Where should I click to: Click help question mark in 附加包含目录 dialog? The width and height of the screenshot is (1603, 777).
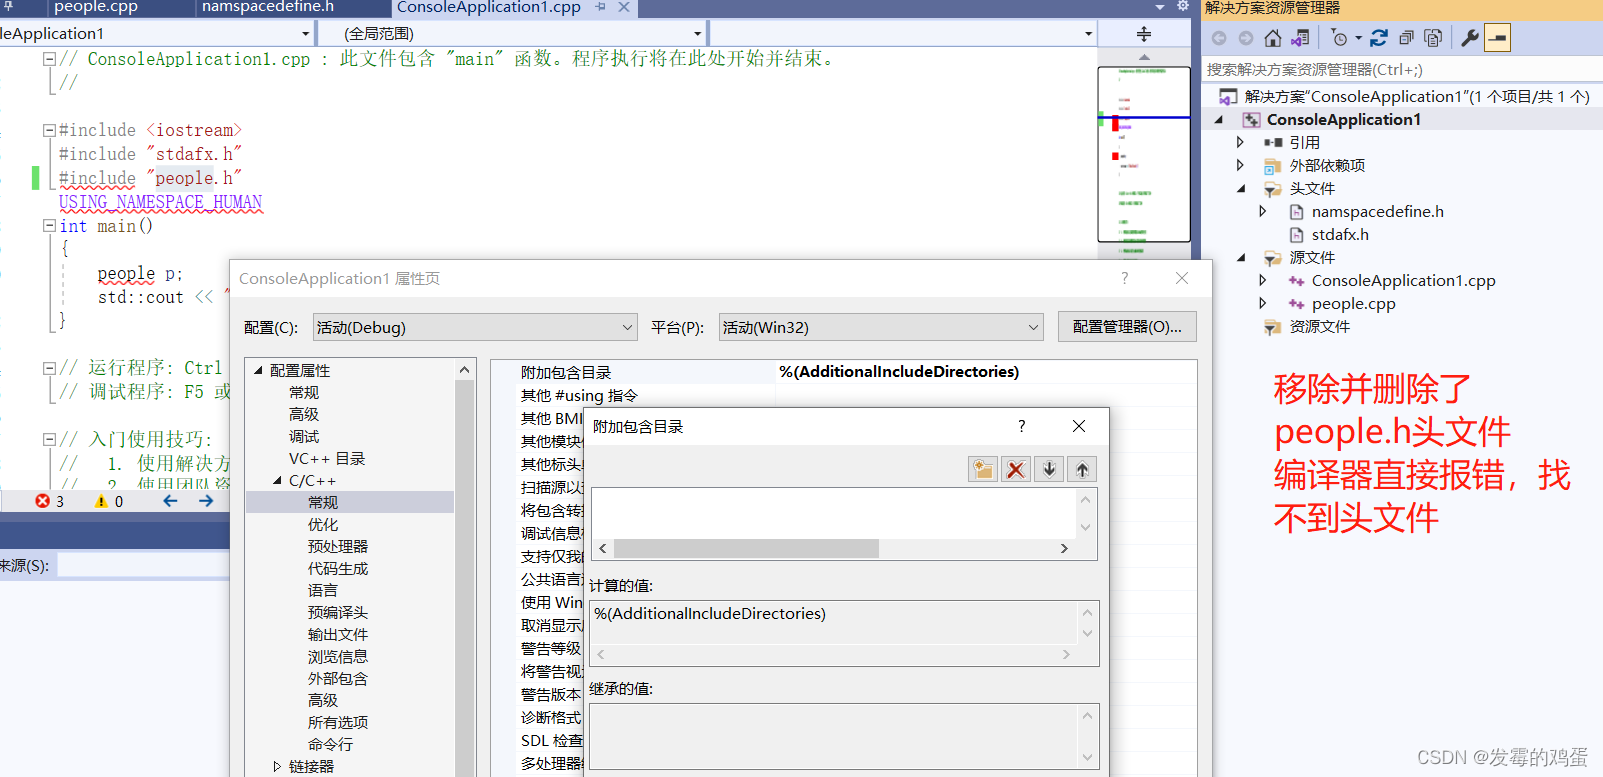1021,426
